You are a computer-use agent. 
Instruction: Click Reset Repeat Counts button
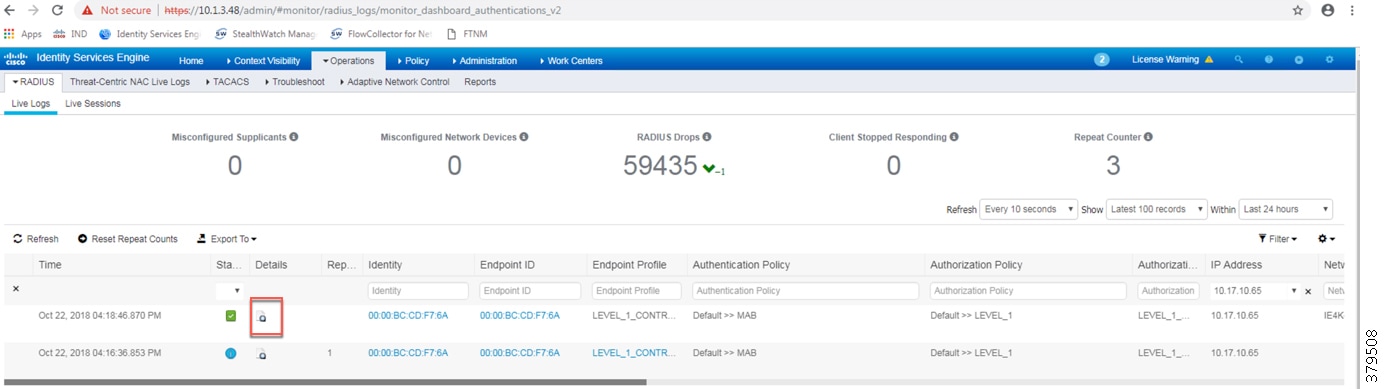coord(128,239)
